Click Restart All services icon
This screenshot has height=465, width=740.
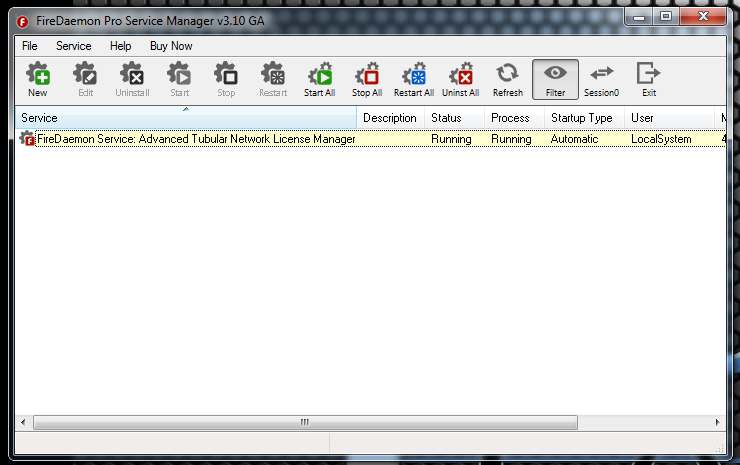pos(413,79)
